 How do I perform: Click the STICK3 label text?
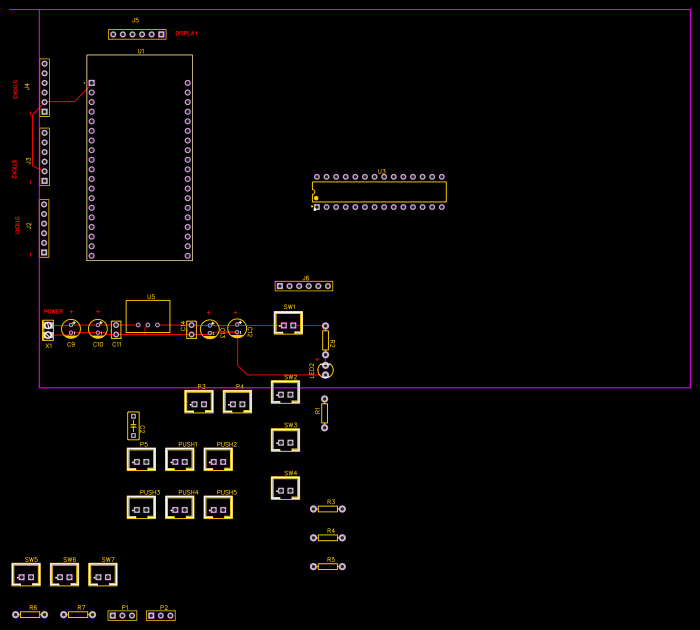15,89
